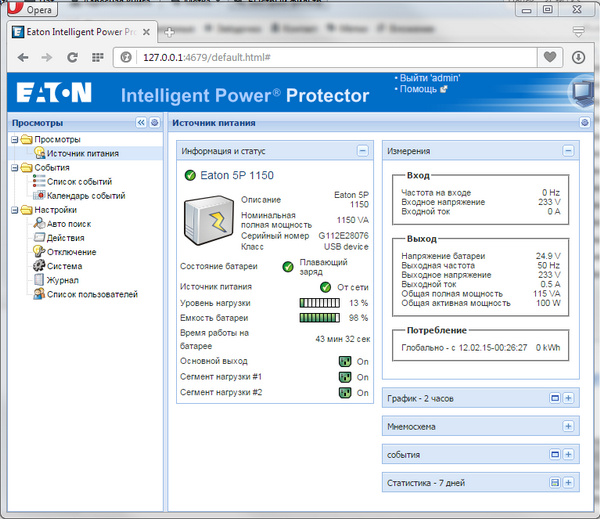
Task: Click the Емкость батареи capacity bar
Action: click(320, 318)
